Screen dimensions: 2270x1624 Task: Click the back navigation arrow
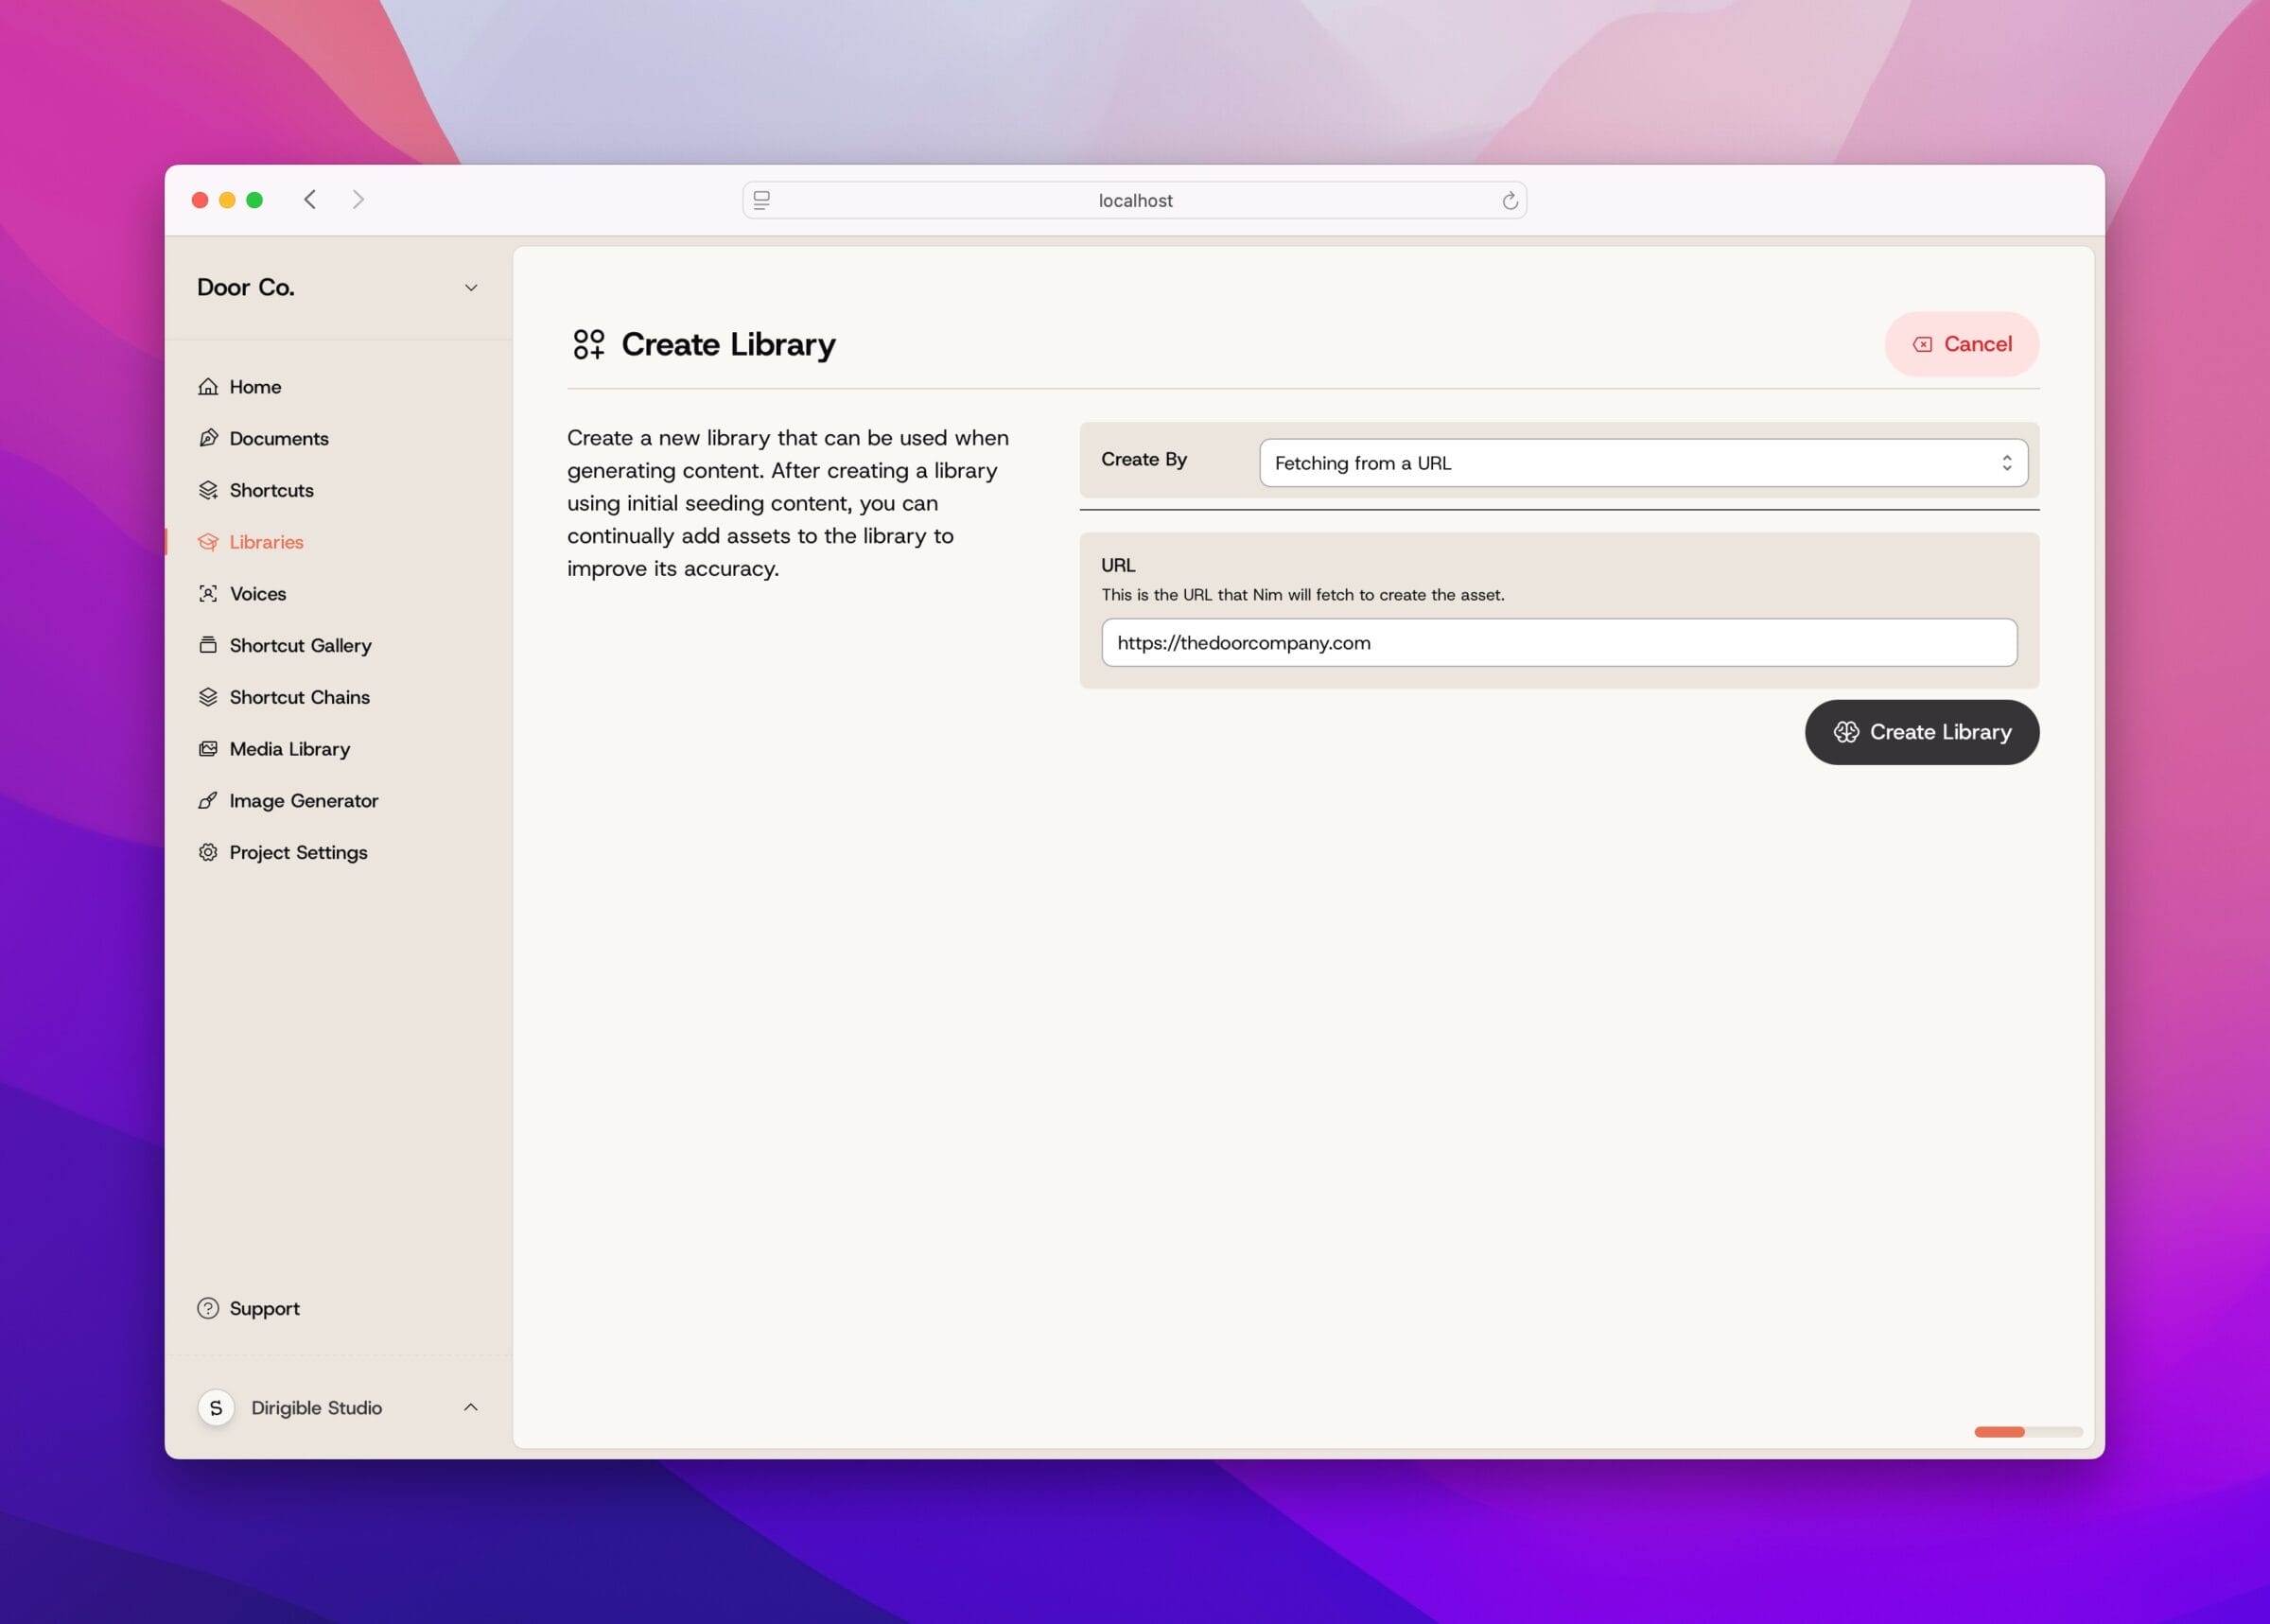tap(309, 199)
